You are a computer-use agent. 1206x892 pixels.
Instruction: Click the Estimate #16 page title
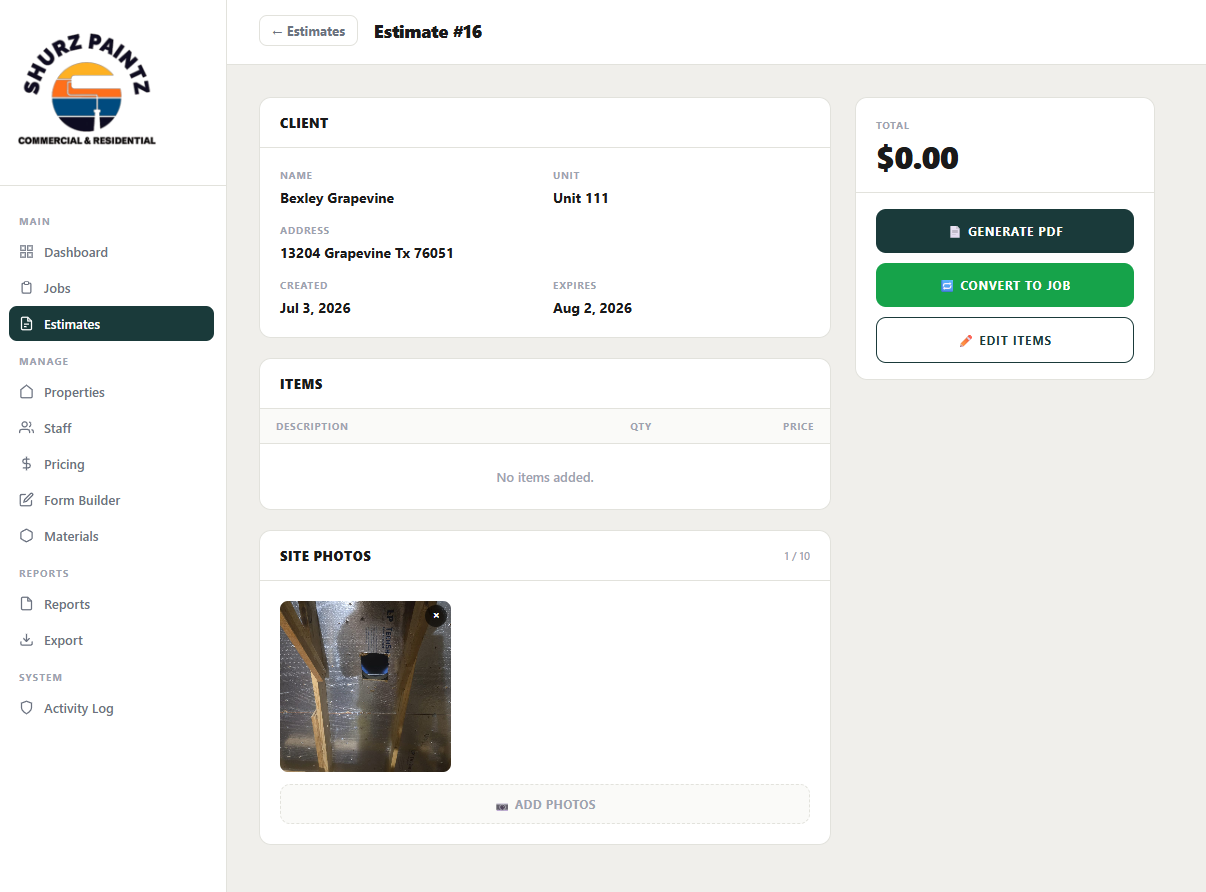click(428, 31)
